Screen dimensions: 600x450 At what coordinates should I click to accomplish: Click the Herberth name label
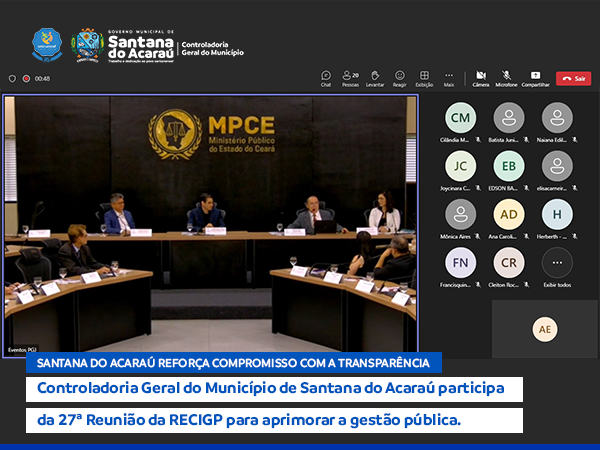552,236
